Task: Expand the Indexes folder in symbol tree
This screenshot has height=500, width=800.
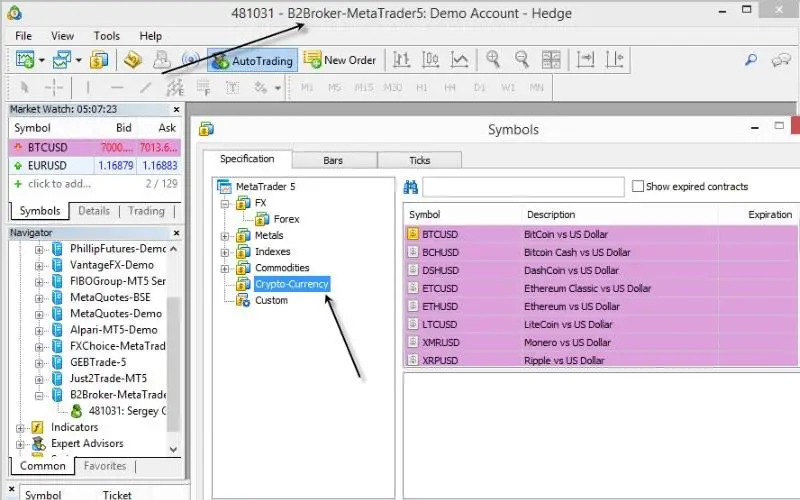Action: coord(224,253)
